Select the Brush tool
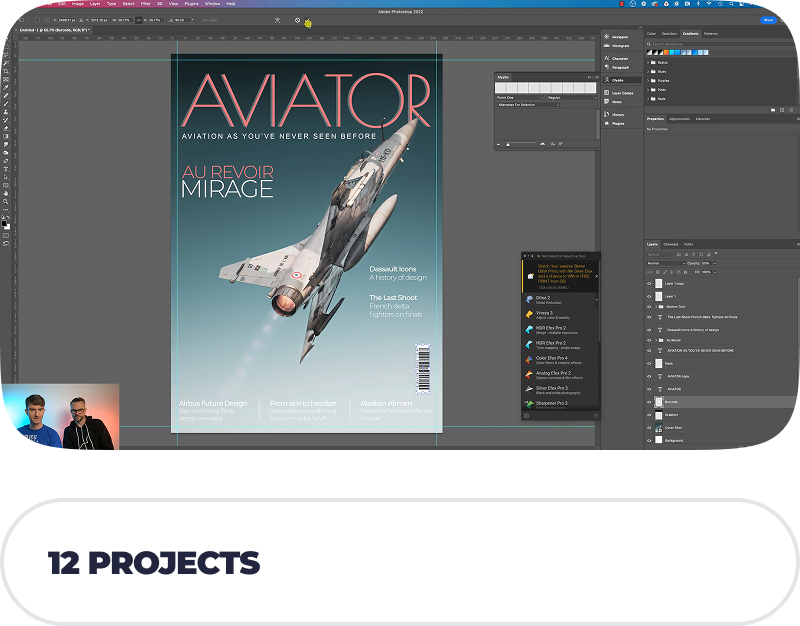The height and width of the screenshot is (626, 800). point(6,104)
